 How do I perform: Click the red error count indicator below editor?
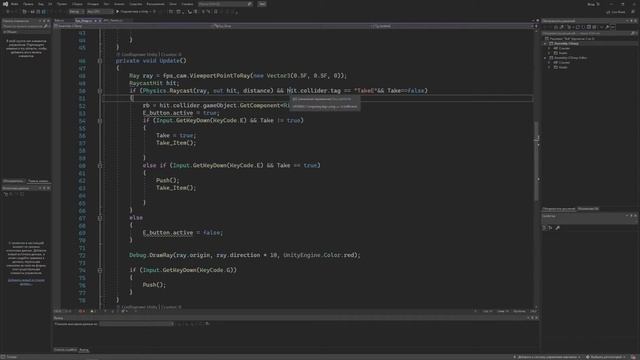(x=81, y=311)
